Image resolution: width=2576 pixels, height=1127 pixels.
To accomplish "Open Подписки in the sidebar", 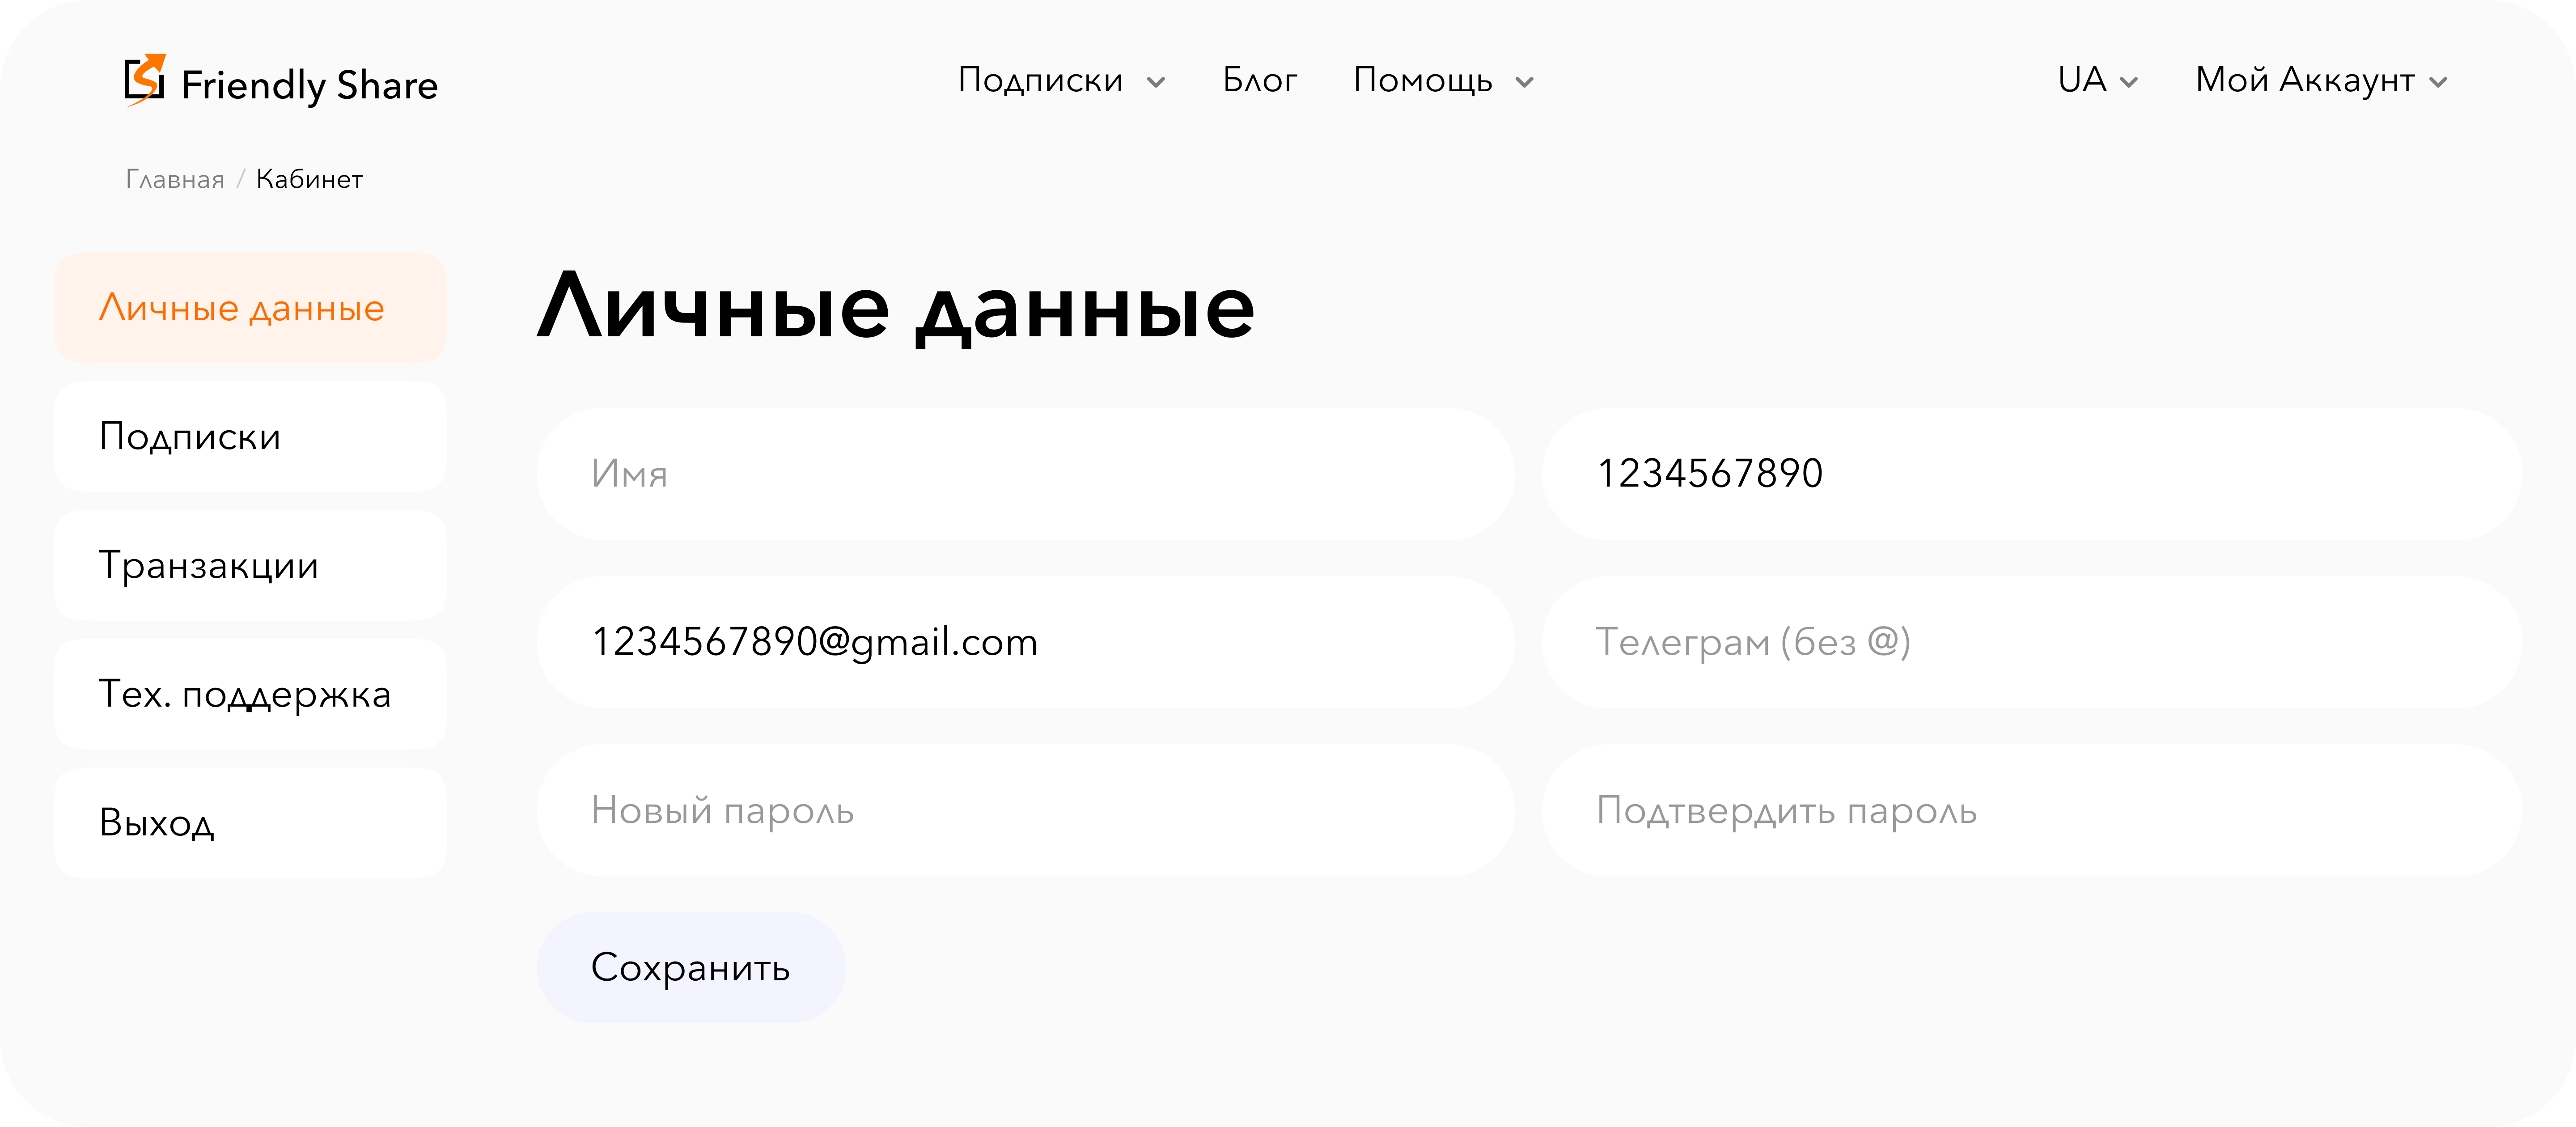I will [x=250, y=436].
